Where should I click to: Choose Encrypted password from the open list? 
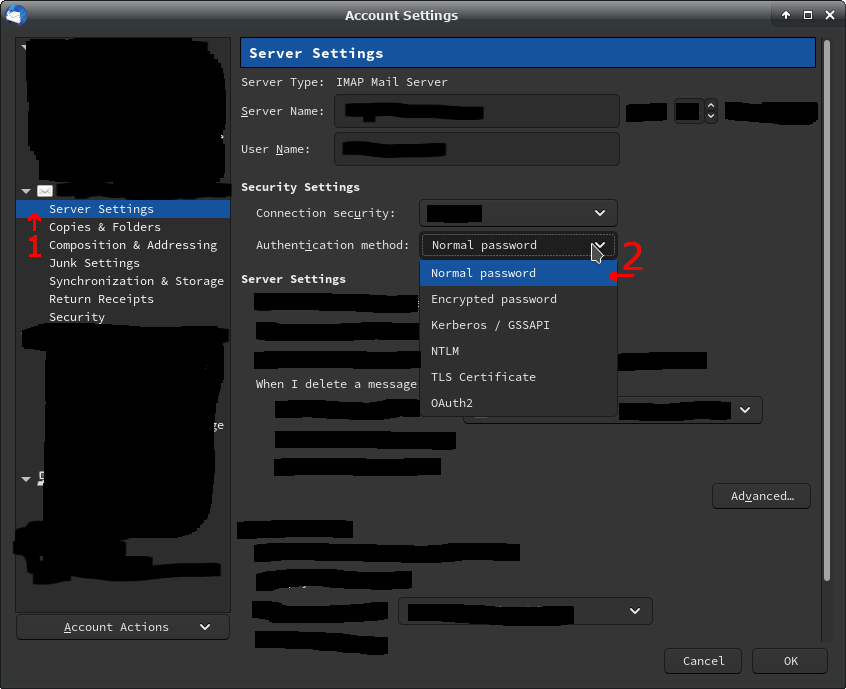pyautogui.click(x=494, y=299)
